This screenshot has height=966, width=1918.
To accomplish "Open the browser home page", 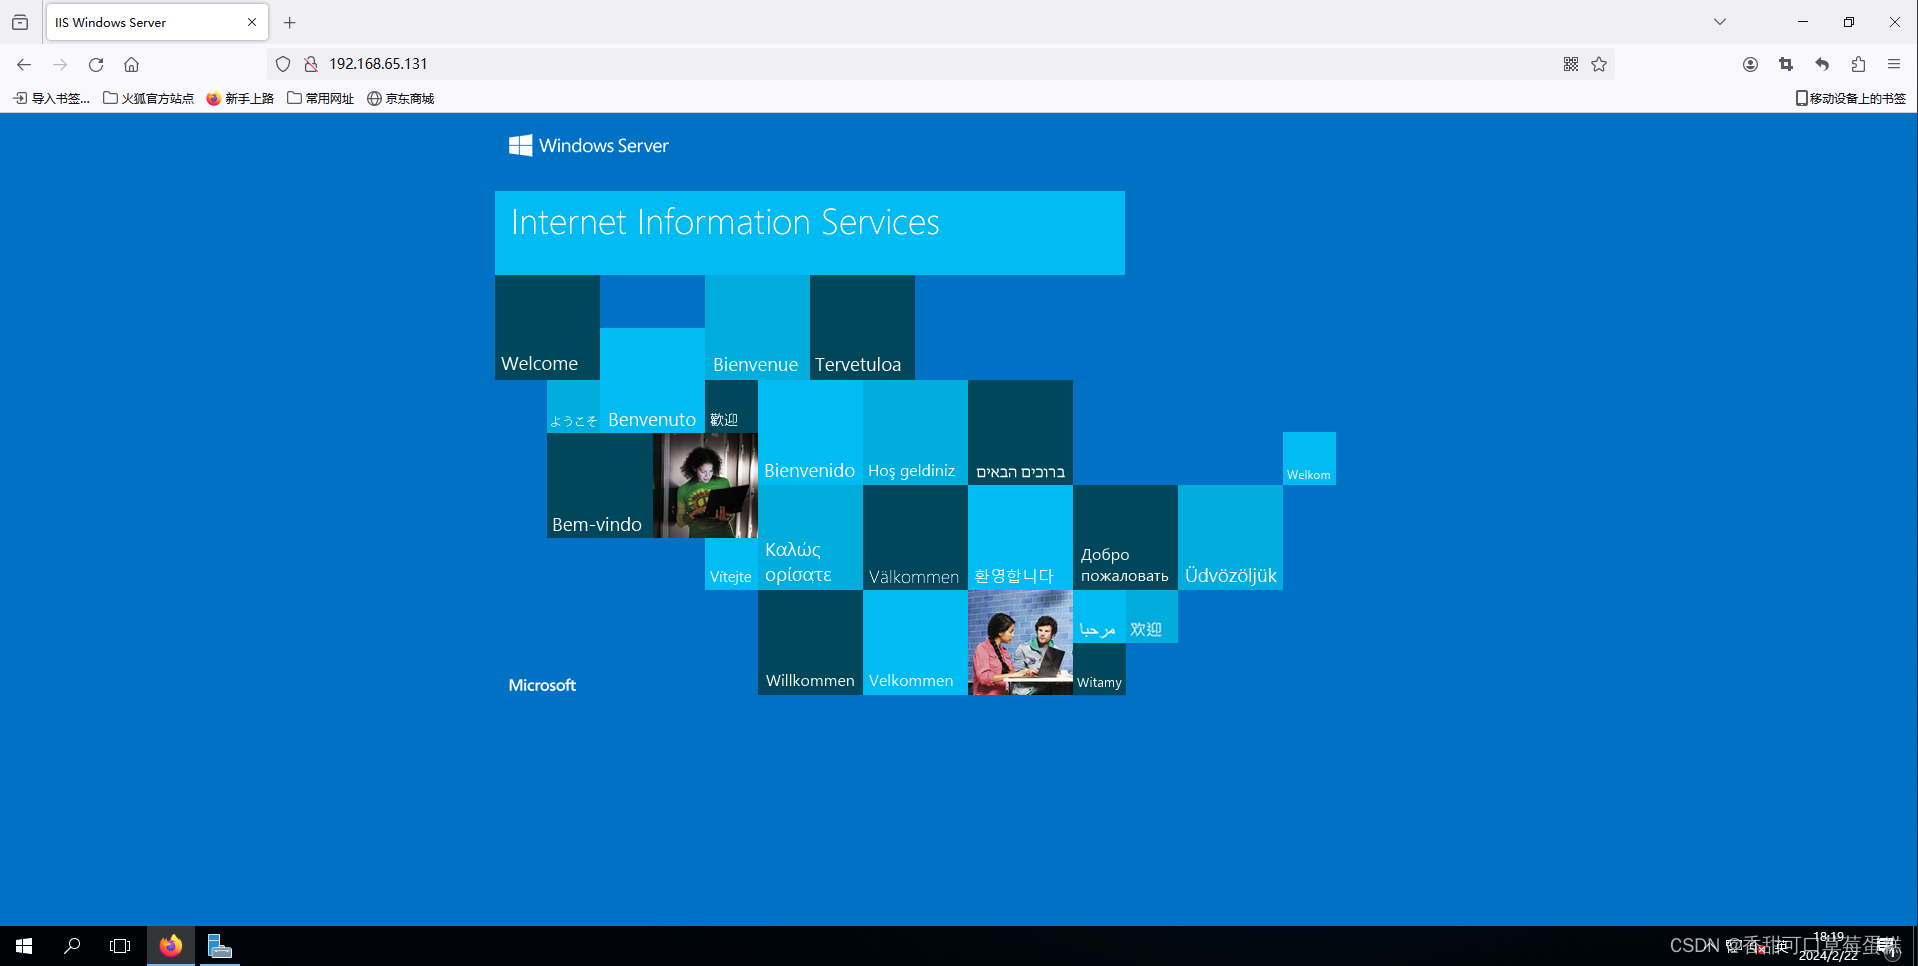I will point(131,64).
